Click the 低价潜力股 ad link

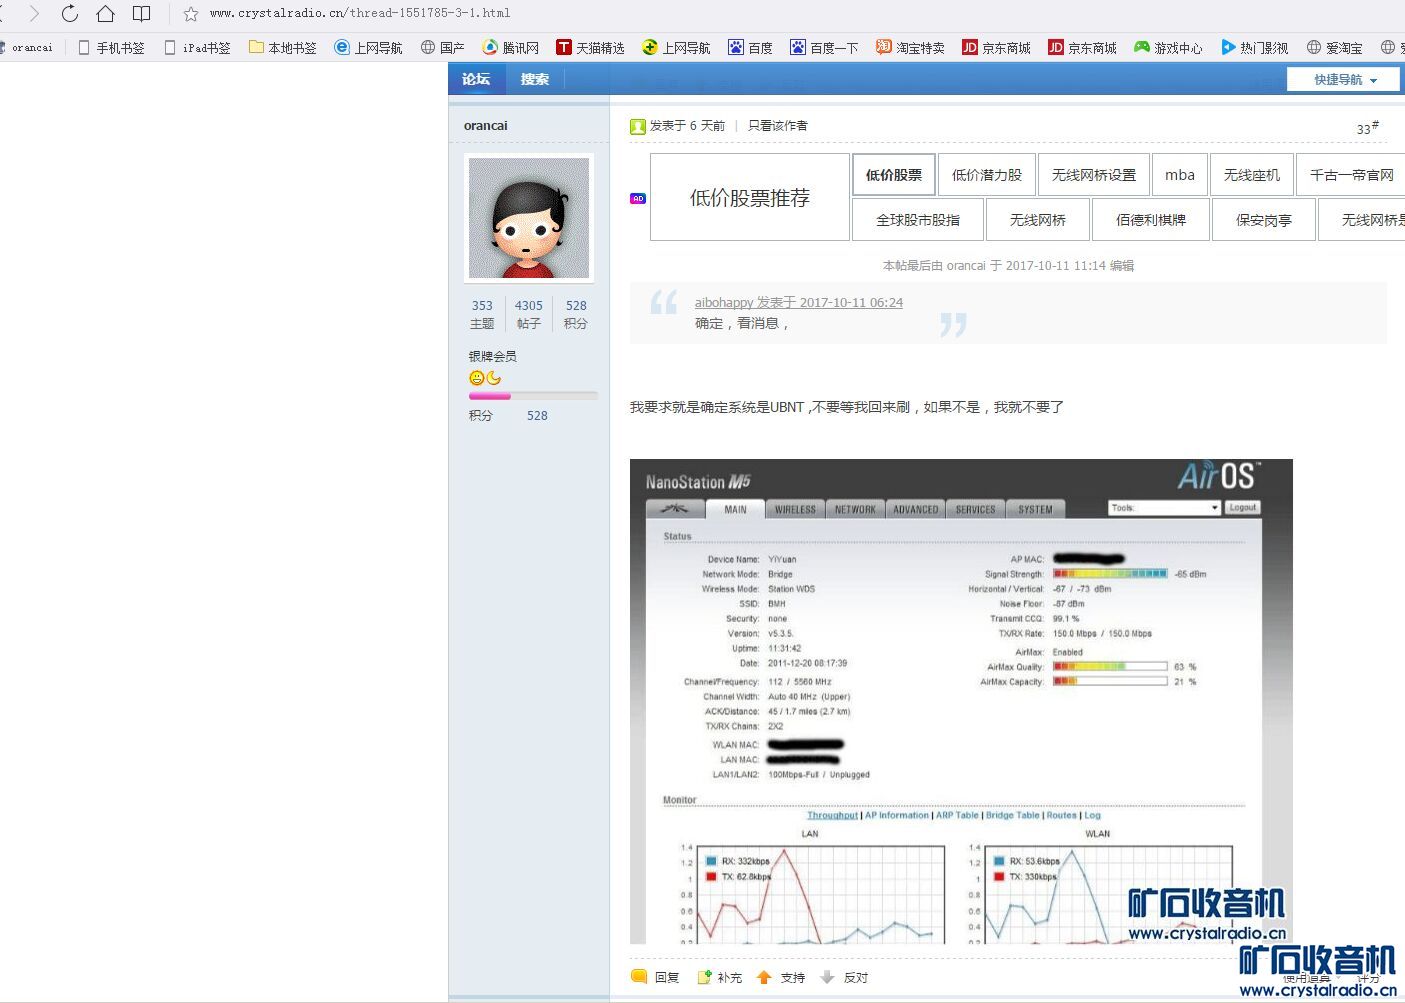pos(987,175)
